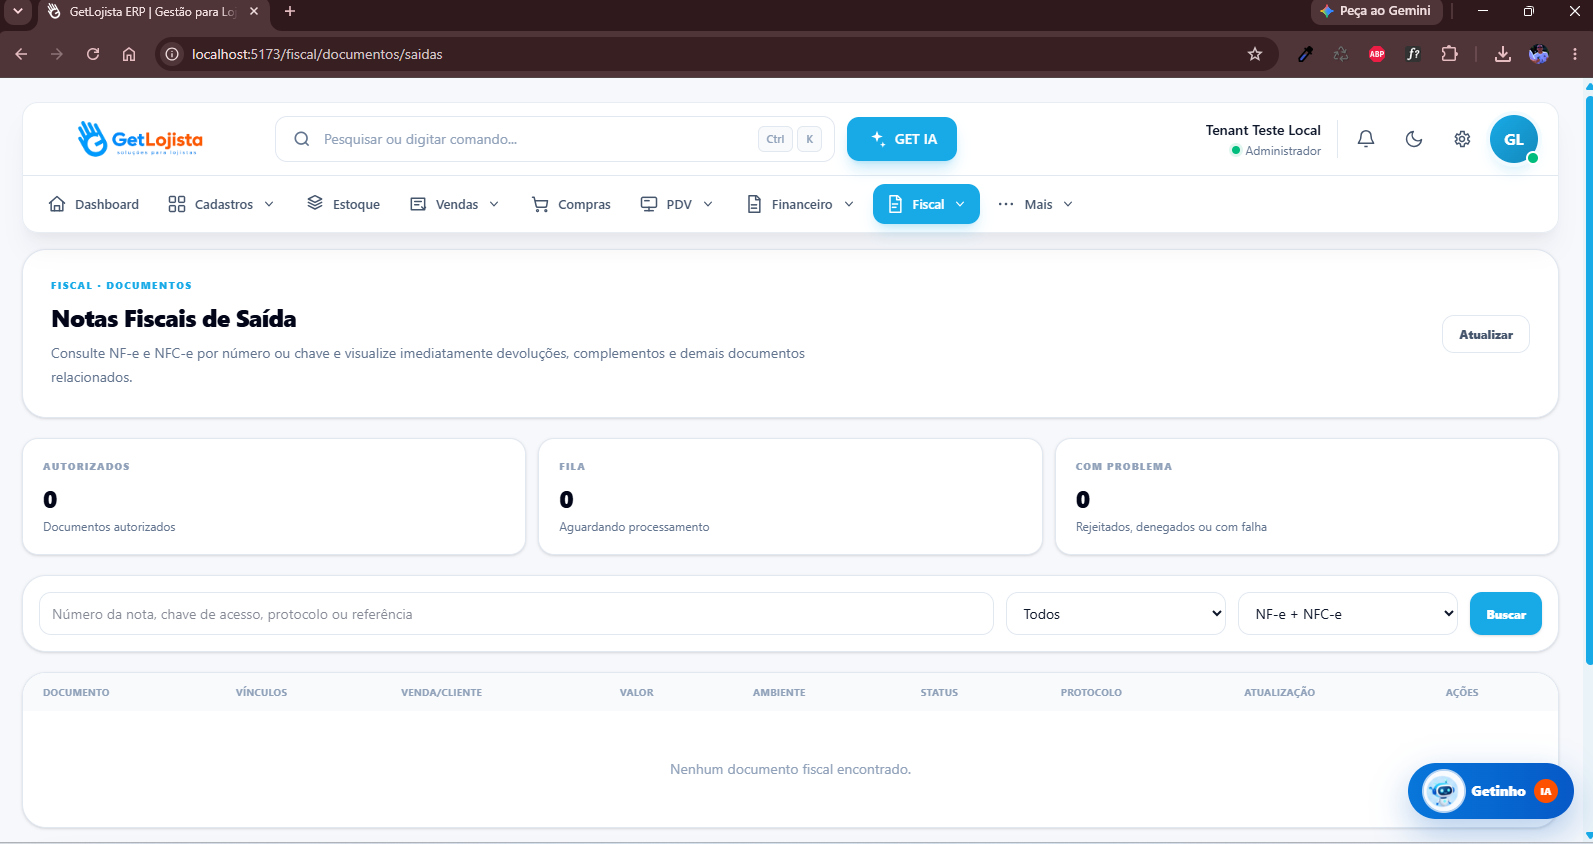Viewport: 1593px width, 844px height.
Task: Click the AdBlock Plus extension icon
Action: 1377,54
